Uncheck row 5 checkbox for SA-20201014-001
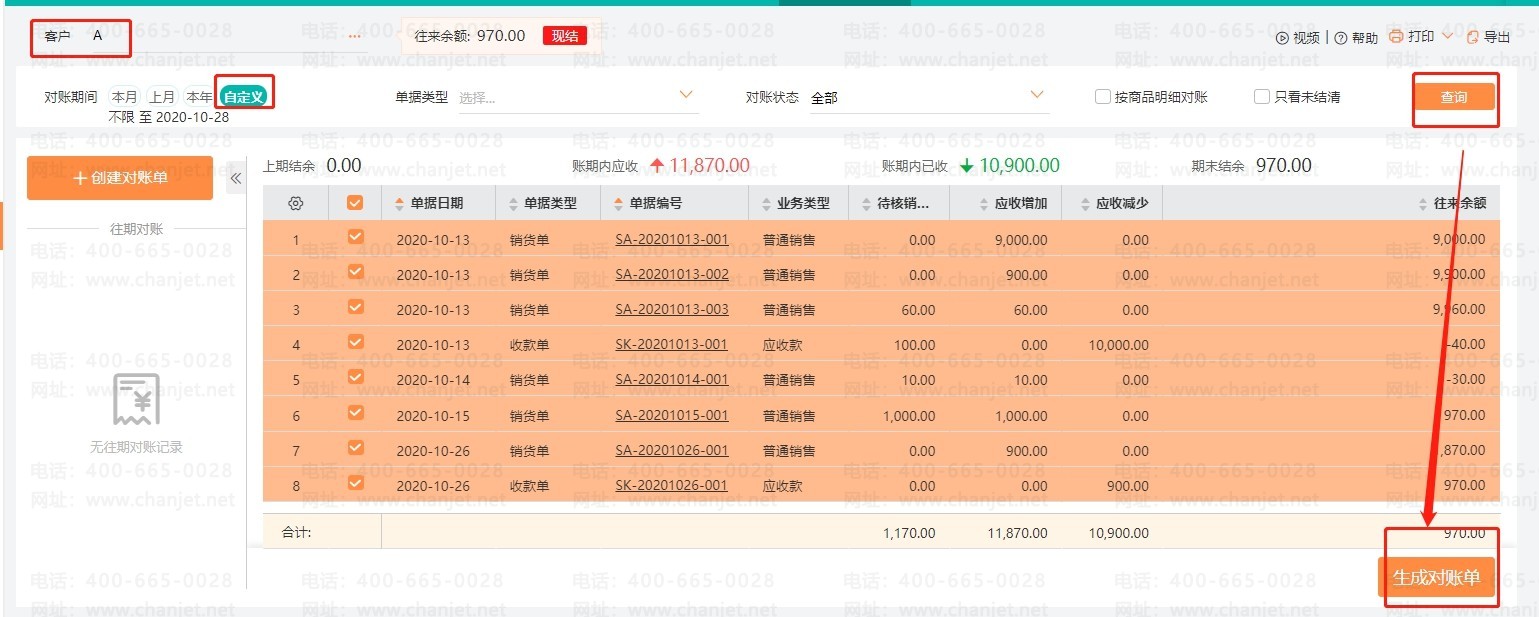Image resolution: width=1539 pixels, height=617 pixels. click(355, 378)
